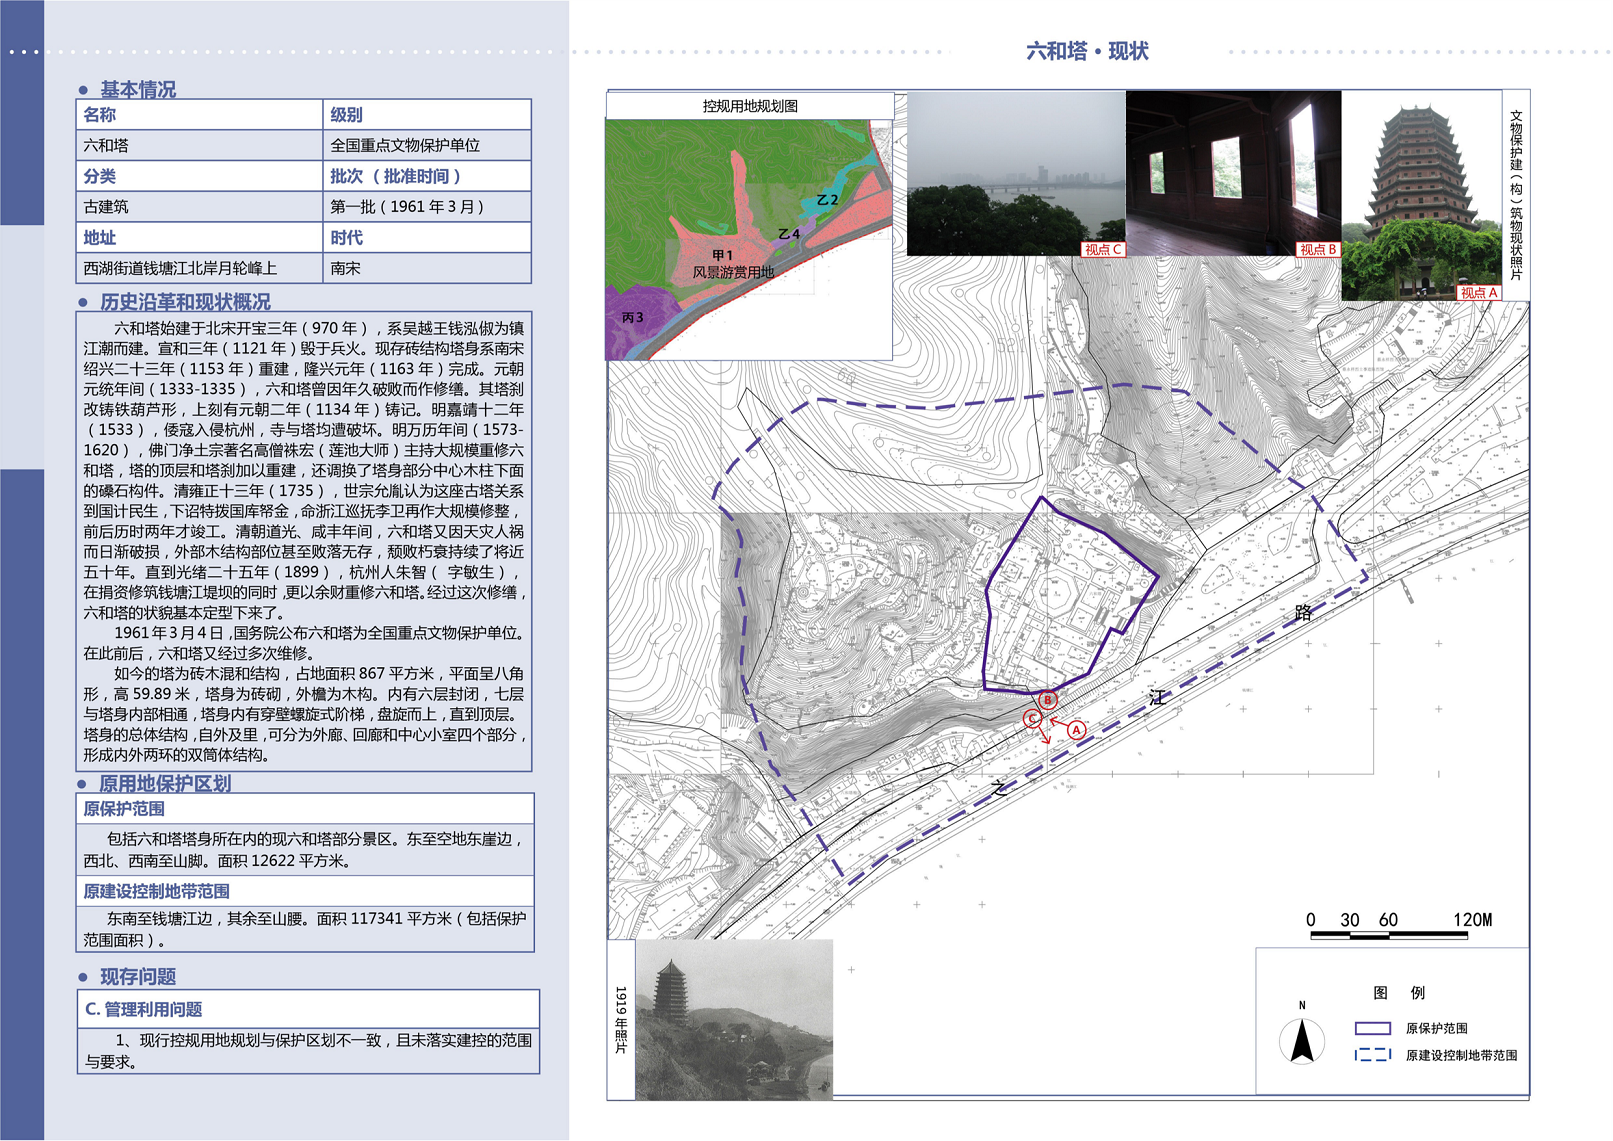1613x1141 pixels.
Task: Click the 六和塔·现状 page title
Action: click(1087, 51)
